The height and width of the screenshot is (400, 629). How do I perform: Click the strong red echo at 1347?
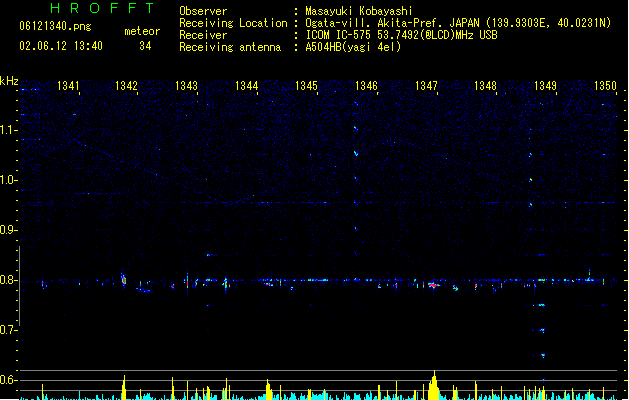[x=433, y=285]
